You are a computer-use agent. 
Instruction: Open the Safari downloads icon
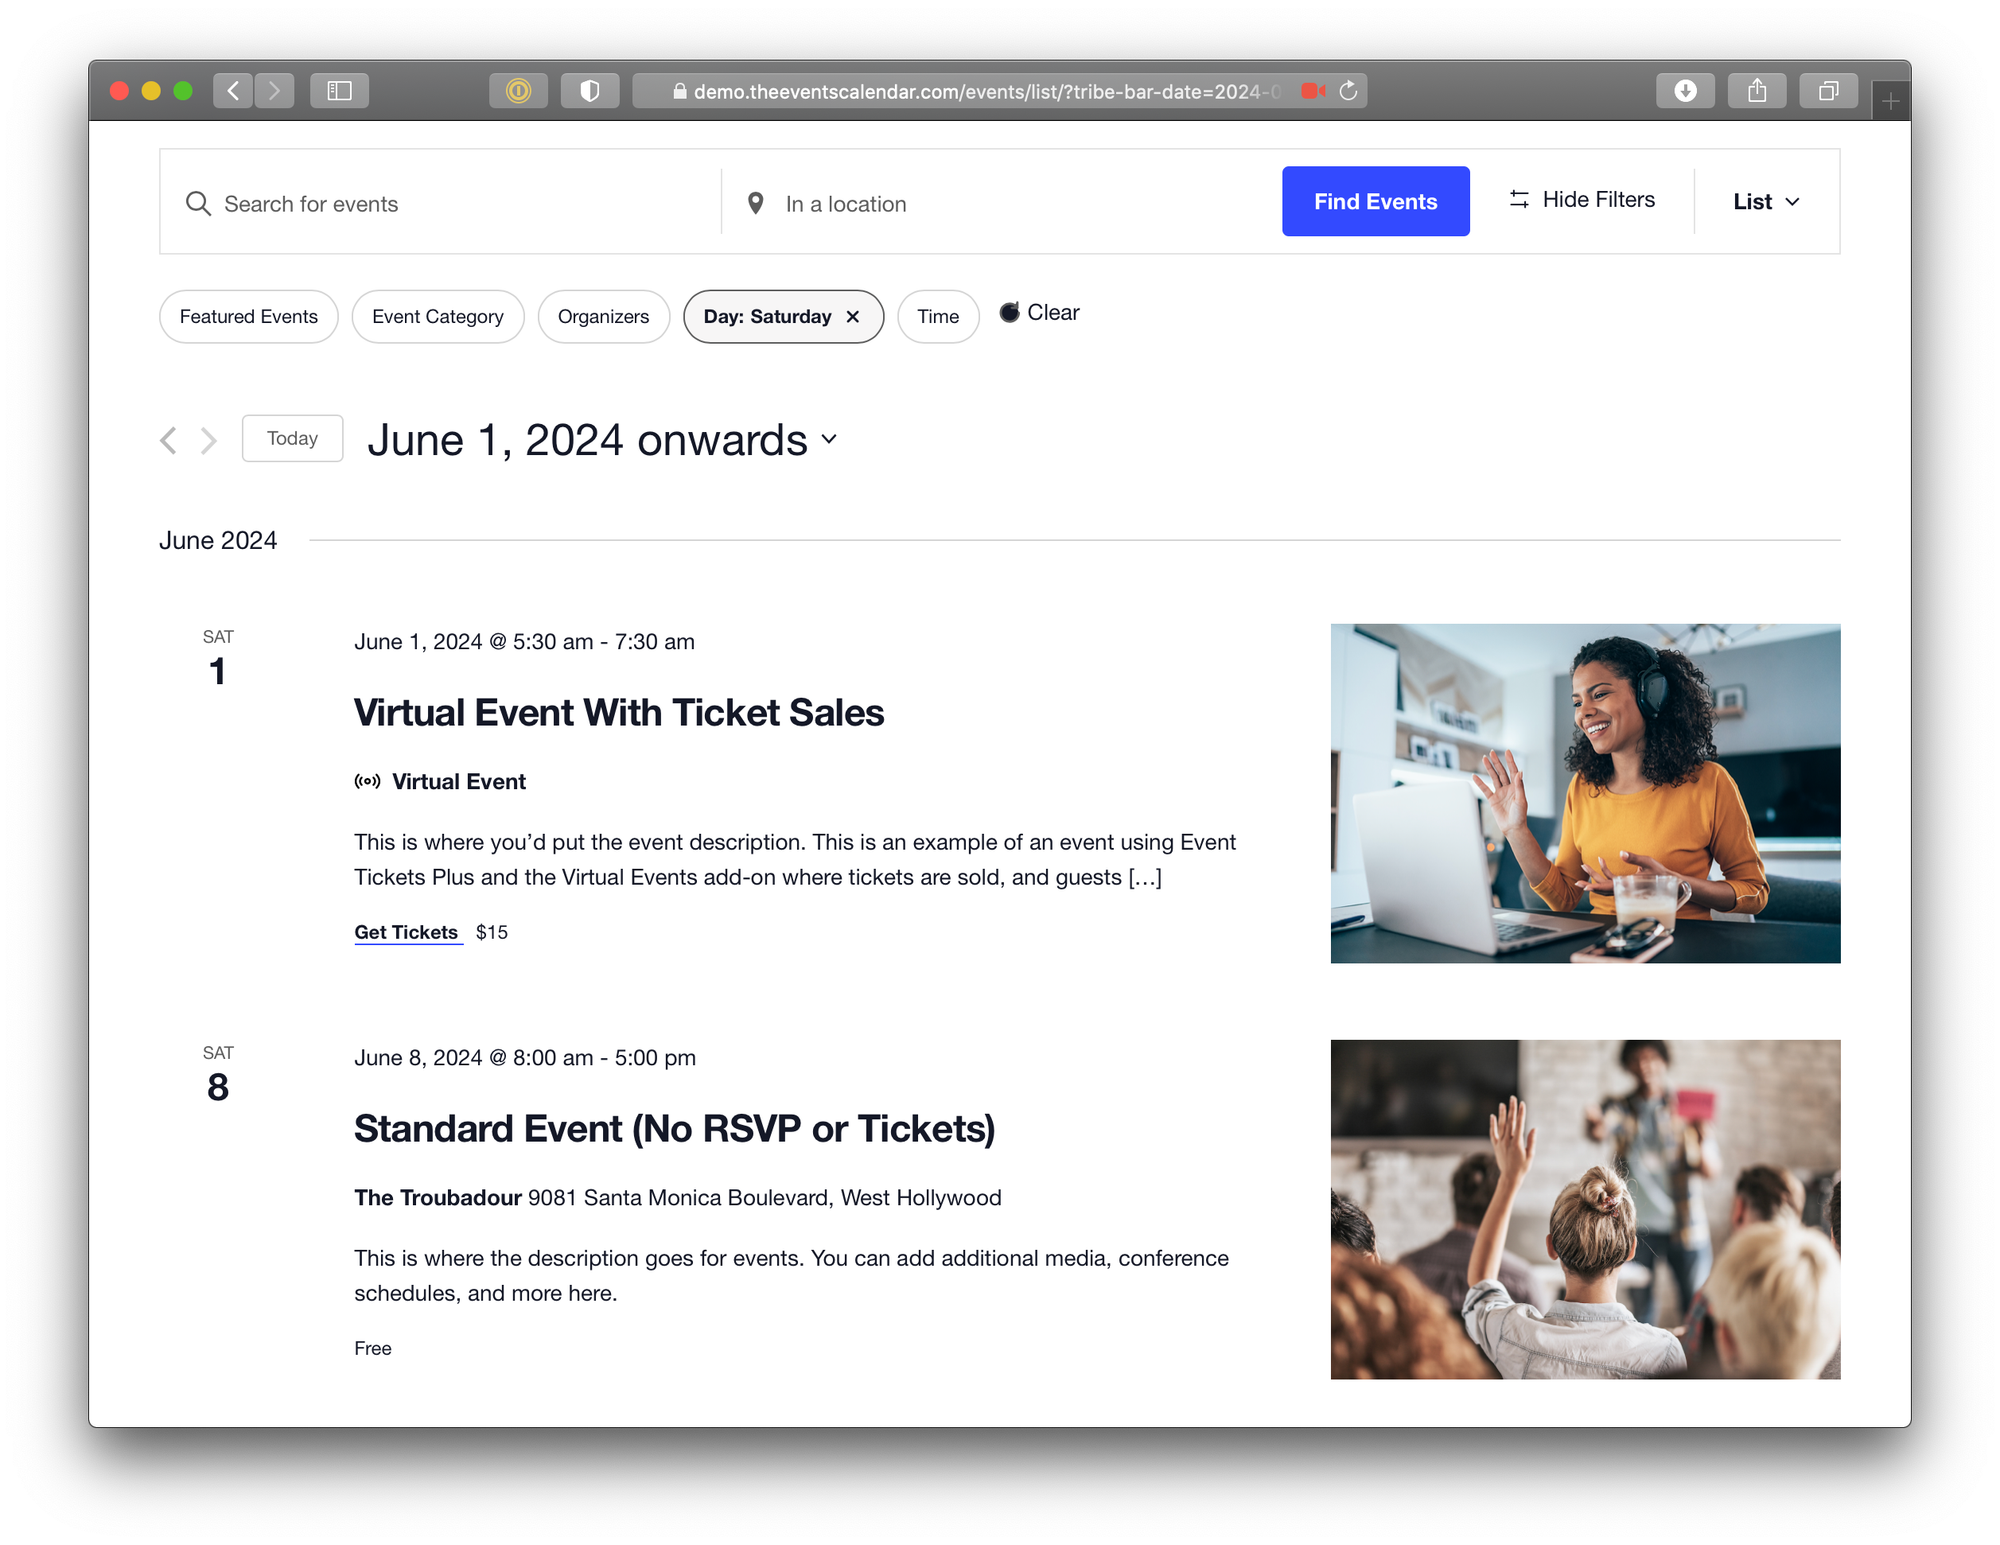[1685, 91]
